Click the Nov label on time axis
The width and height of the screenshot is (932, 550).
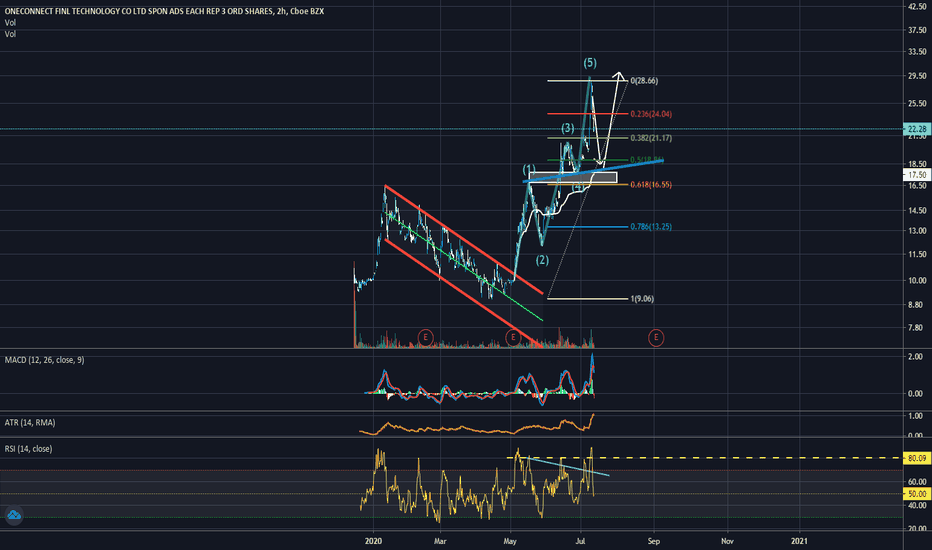click(727, 541)
